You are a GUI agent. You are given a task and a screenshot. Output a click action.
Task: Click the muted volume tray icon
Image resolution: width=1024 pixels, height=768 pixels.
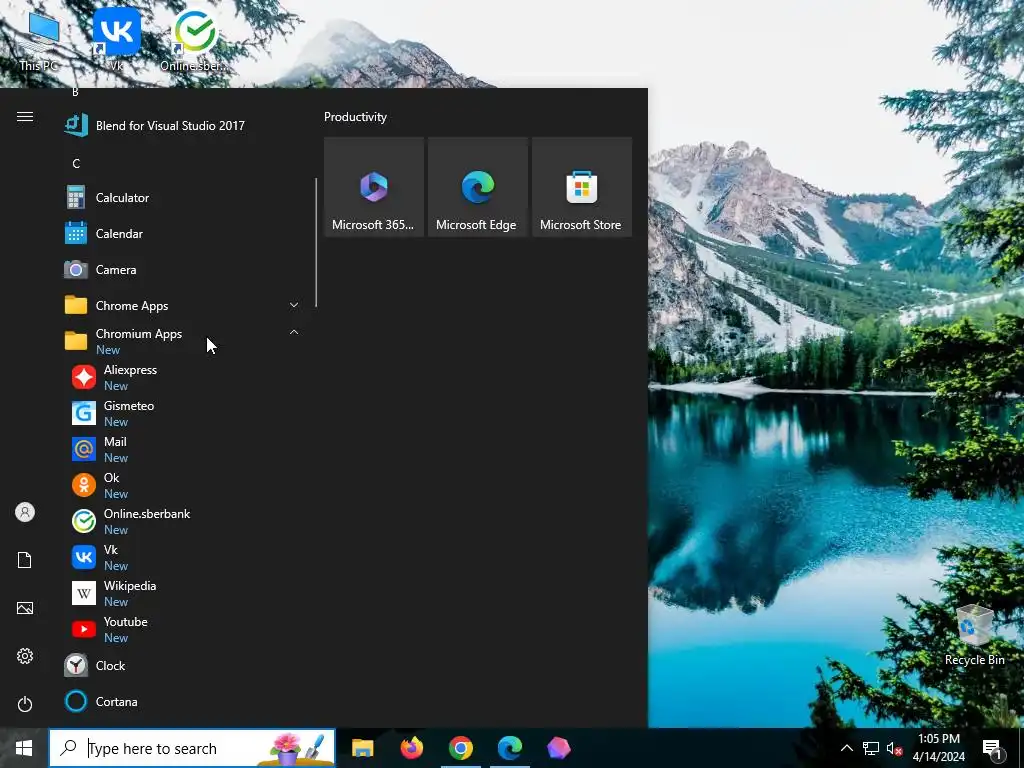click(x=894, y=748)
